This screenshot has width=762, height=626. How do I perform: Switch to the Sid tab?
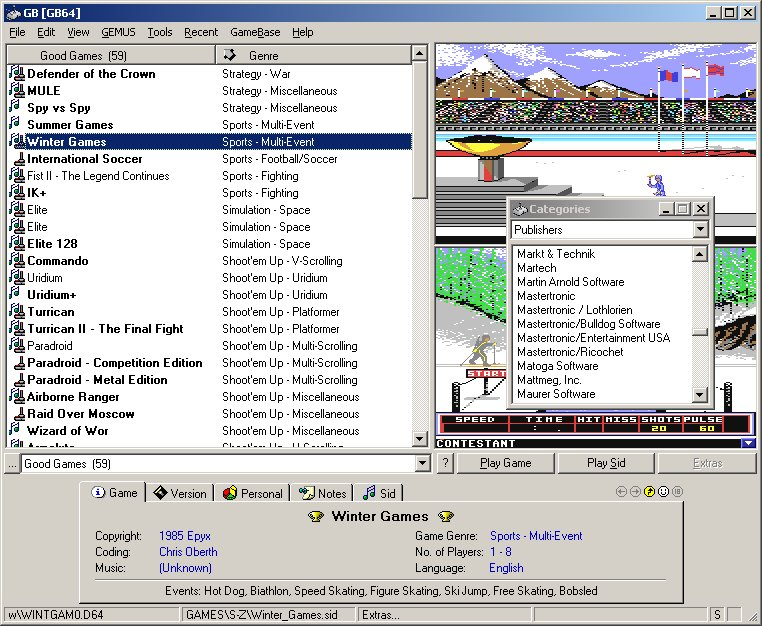(379, 493)
